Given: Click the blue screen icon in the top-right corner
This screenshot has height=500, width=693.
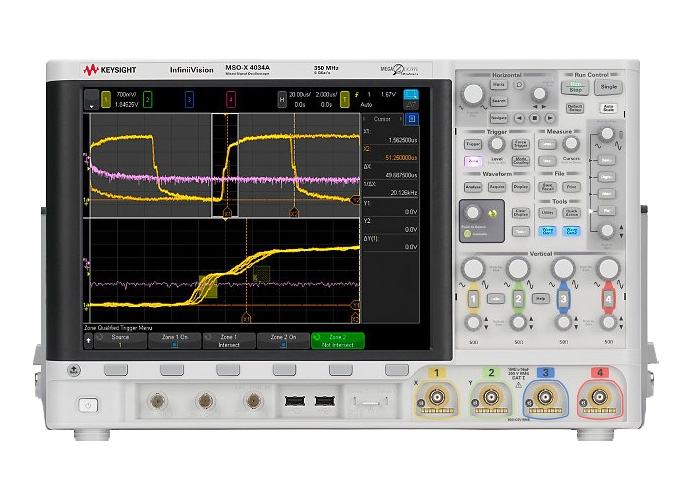Looking at the screenshot, I should point(411,95).
